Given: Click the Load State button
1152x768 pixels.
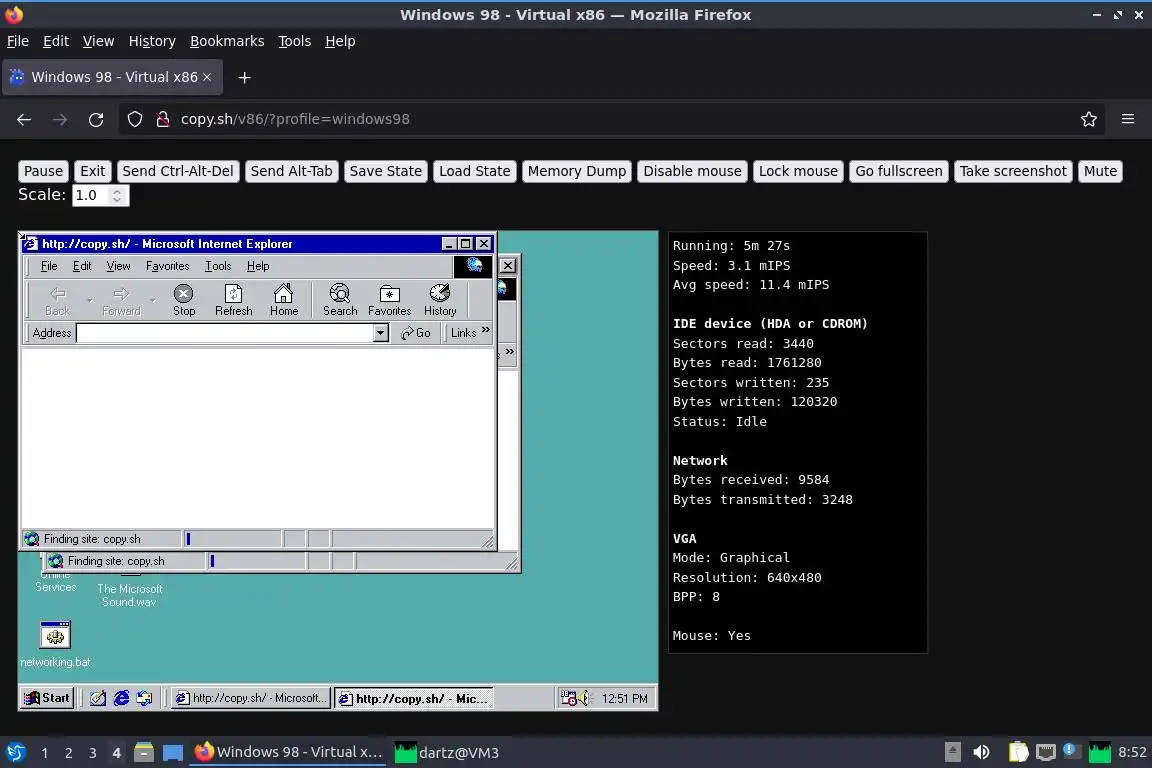Looking at the screenshot, I should (475, 171).
